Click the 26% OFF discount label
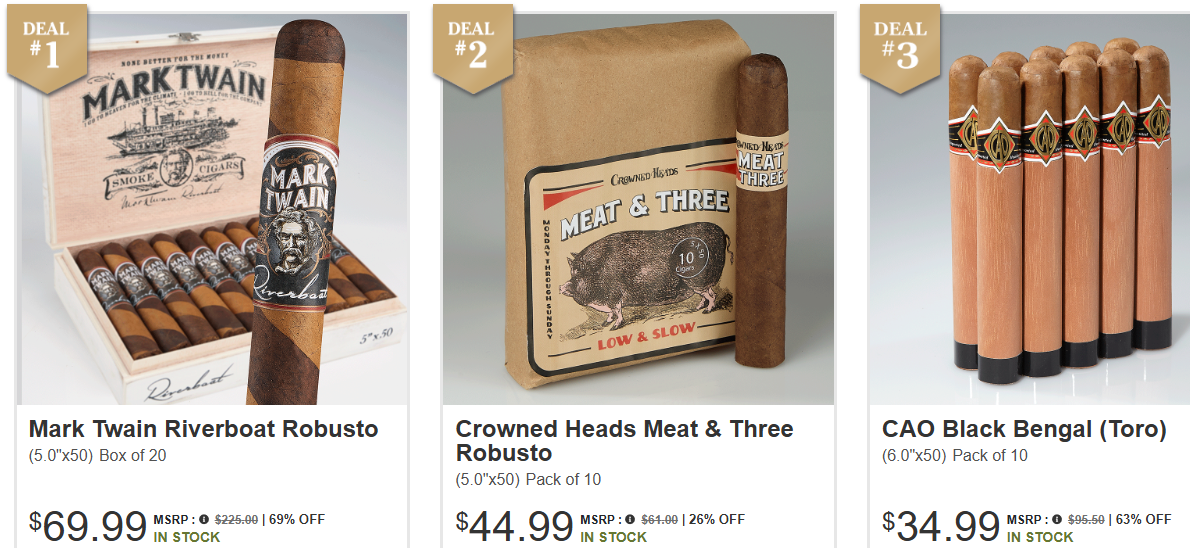The width and height of the screenshot is (1190, 548). 716,520
